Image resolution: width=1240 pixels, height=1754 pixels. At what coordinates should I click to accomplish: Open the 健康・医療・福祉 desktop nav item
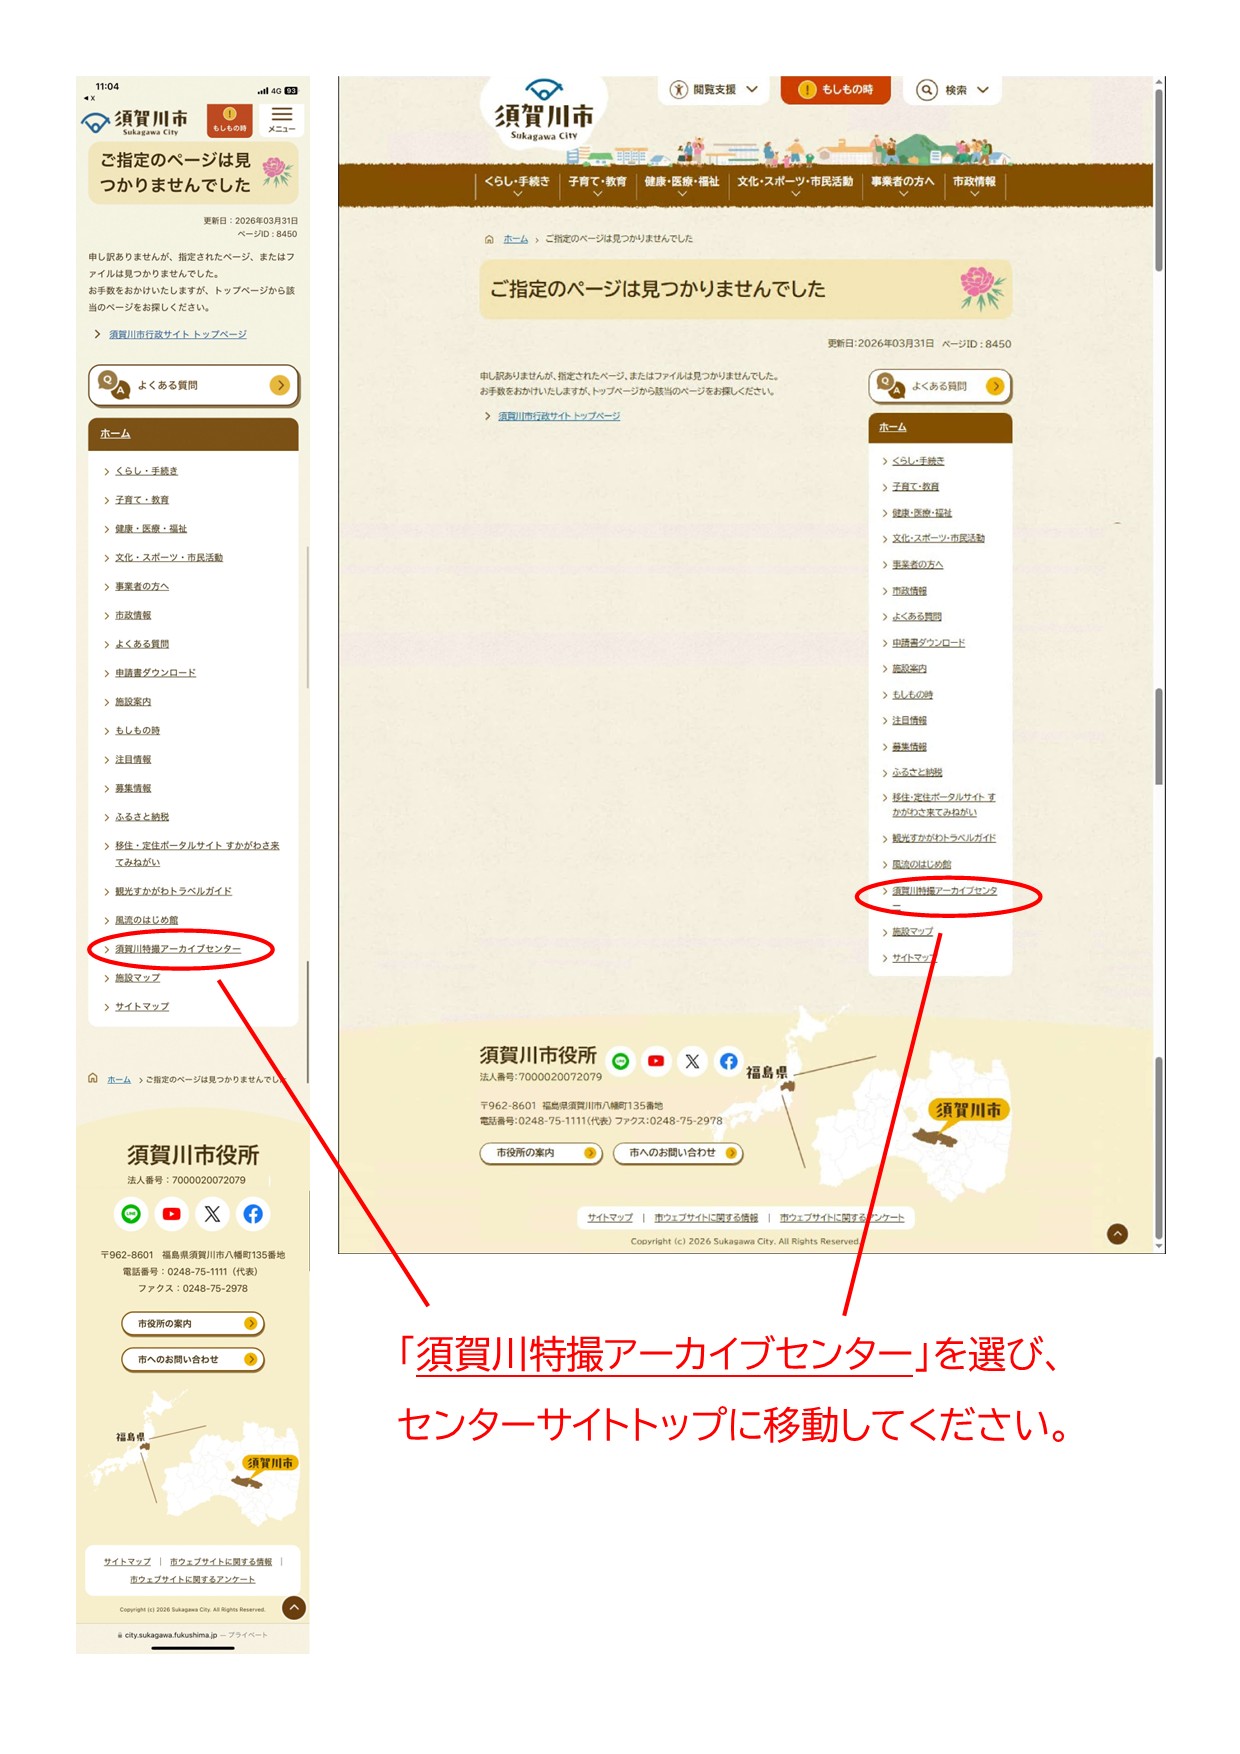click(x=682, y=182)
